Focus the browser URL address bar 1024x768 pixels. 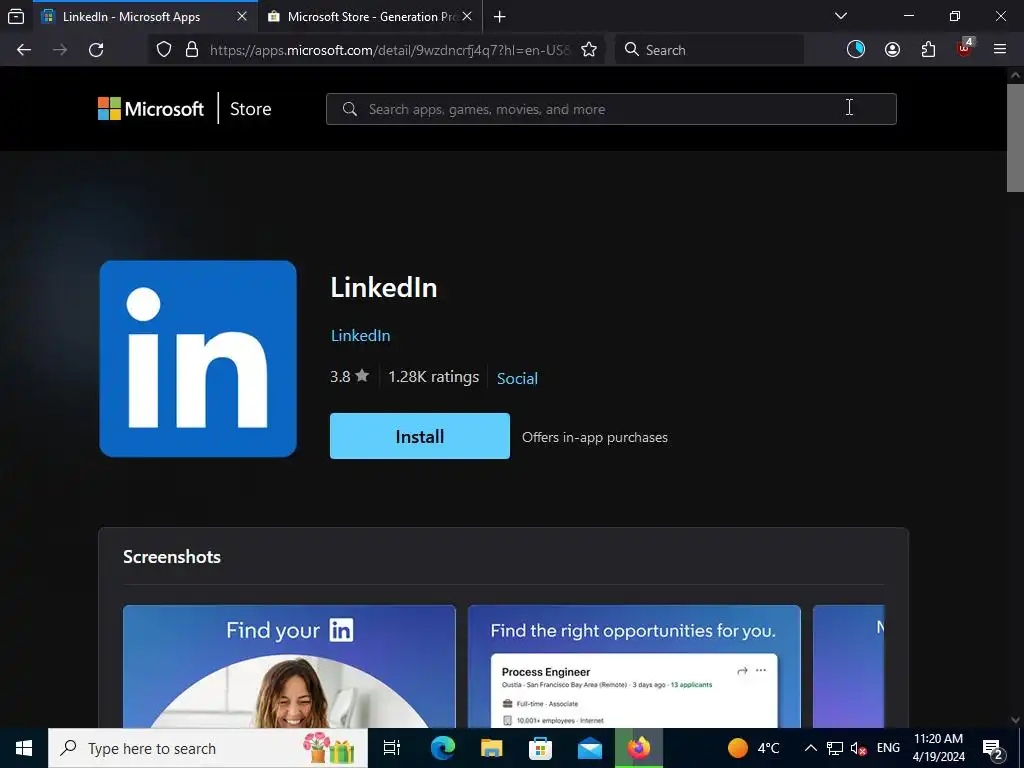point(389,50)
